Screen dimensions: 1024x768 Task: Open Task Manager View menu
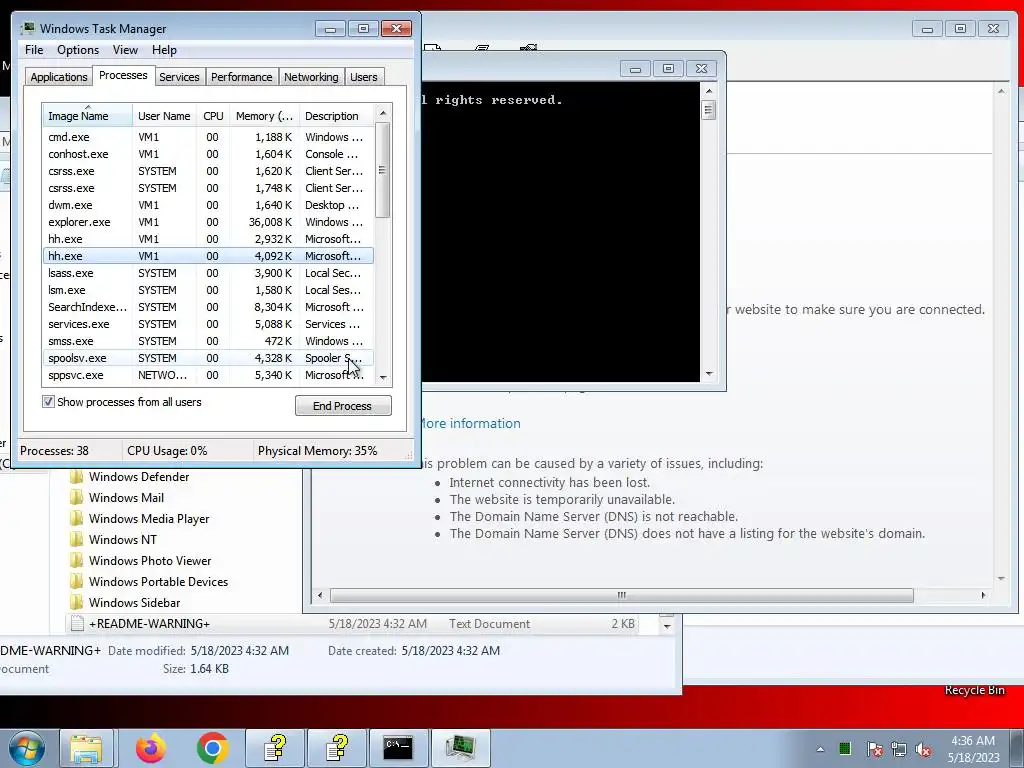(x=125, y=50)
